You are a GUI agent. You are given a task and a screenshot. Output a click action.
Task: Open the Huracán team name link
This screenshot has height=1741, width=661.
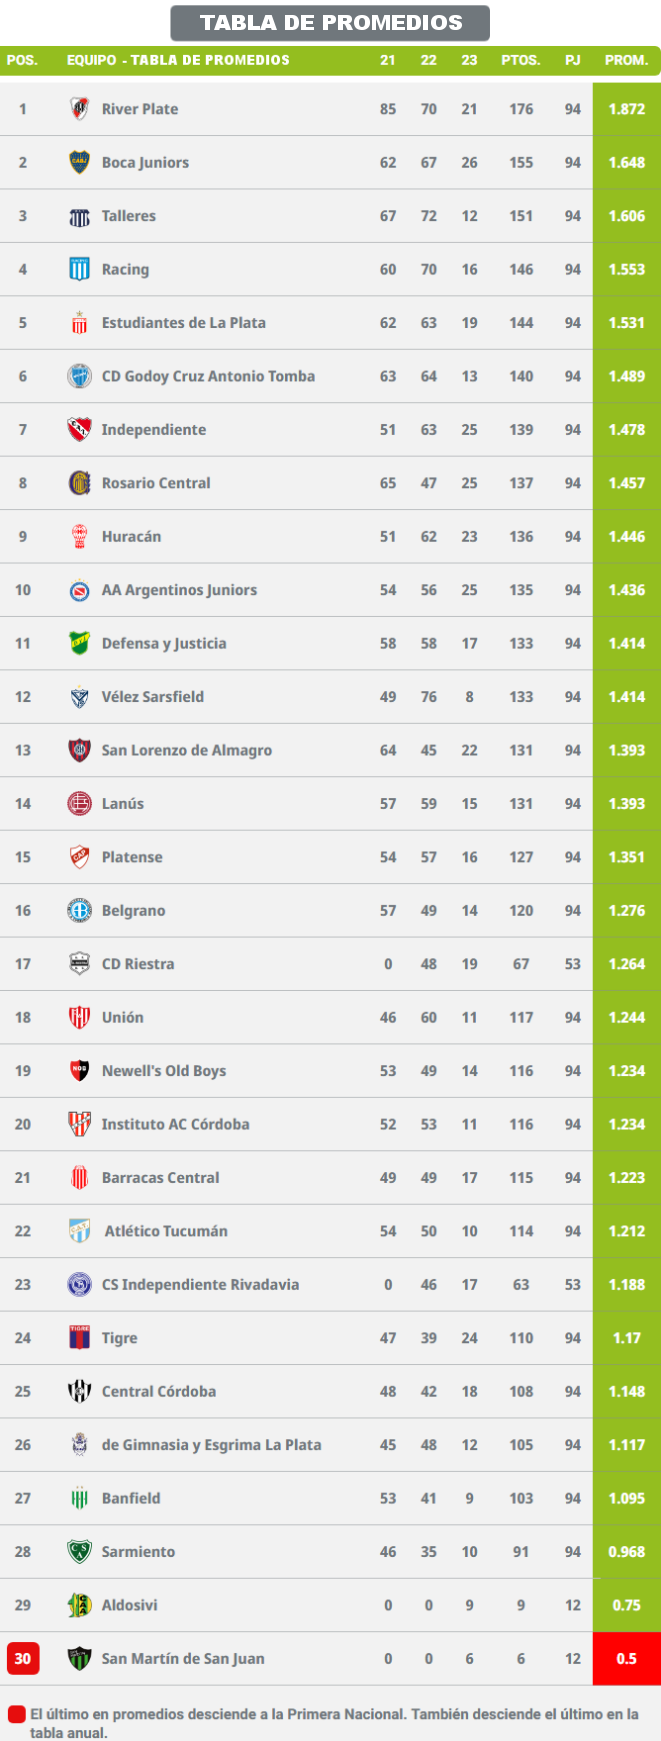(x=131, y=537)
